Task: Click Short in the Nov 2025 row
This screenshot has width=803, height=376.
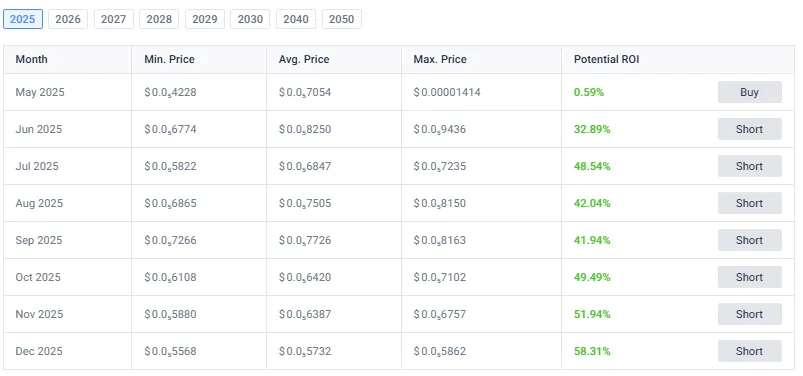Action: (750, 314)
